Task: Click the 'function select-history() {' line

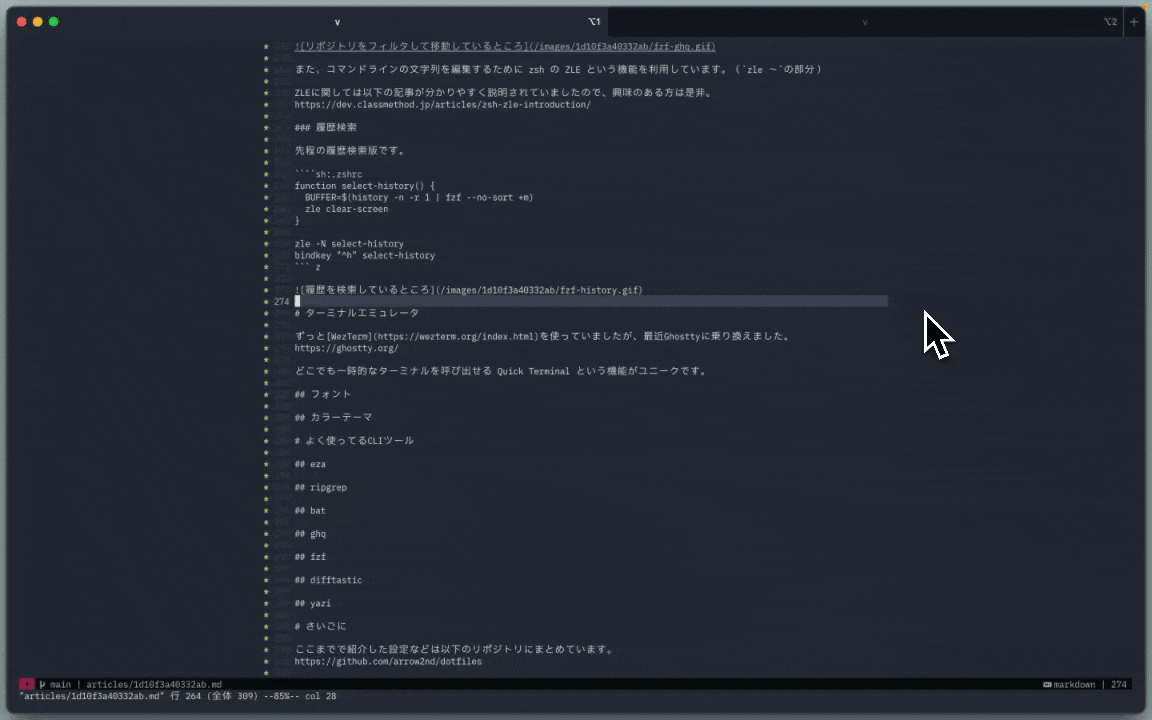Action: coord(364,186)
